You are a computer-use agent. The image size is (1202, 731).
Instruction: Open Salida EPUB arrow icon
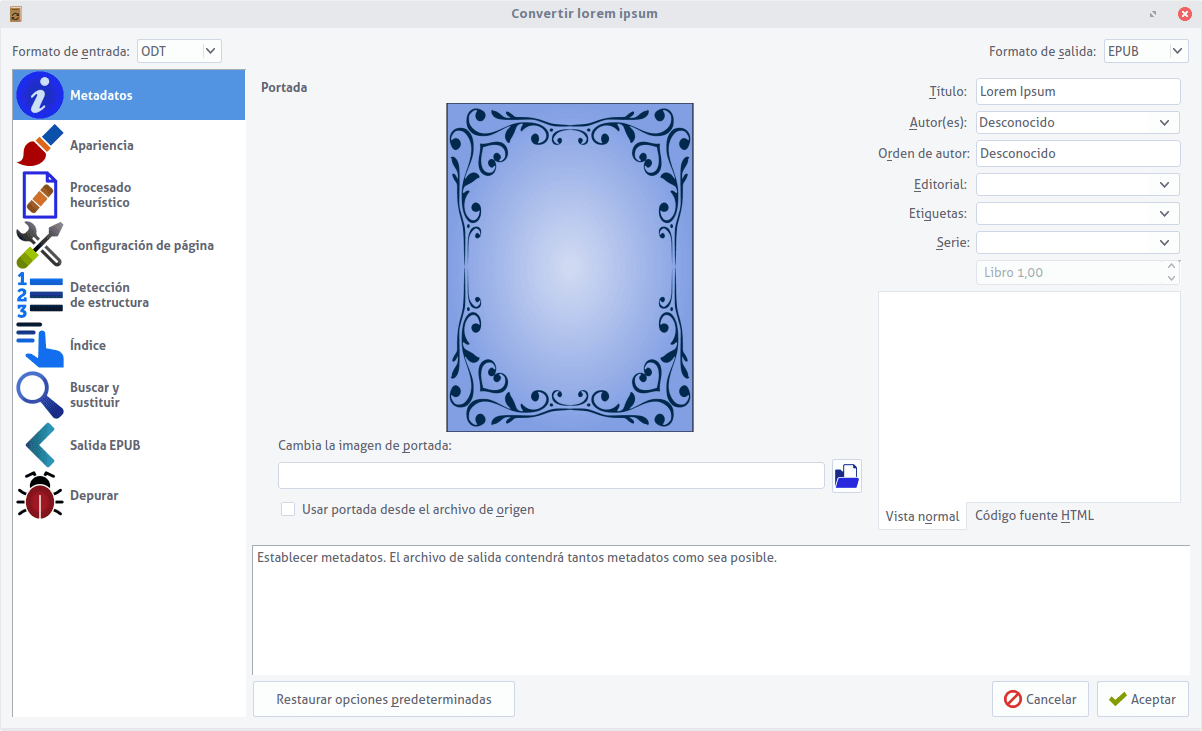40,445
